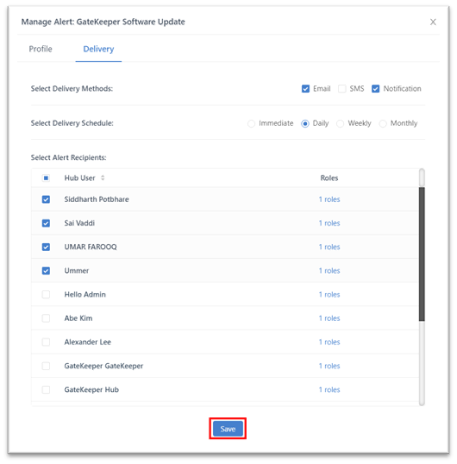The height and width of the screenshot is (464, 457).
Task: Select the Daily schedule radio button
Action: click(305, 124)
